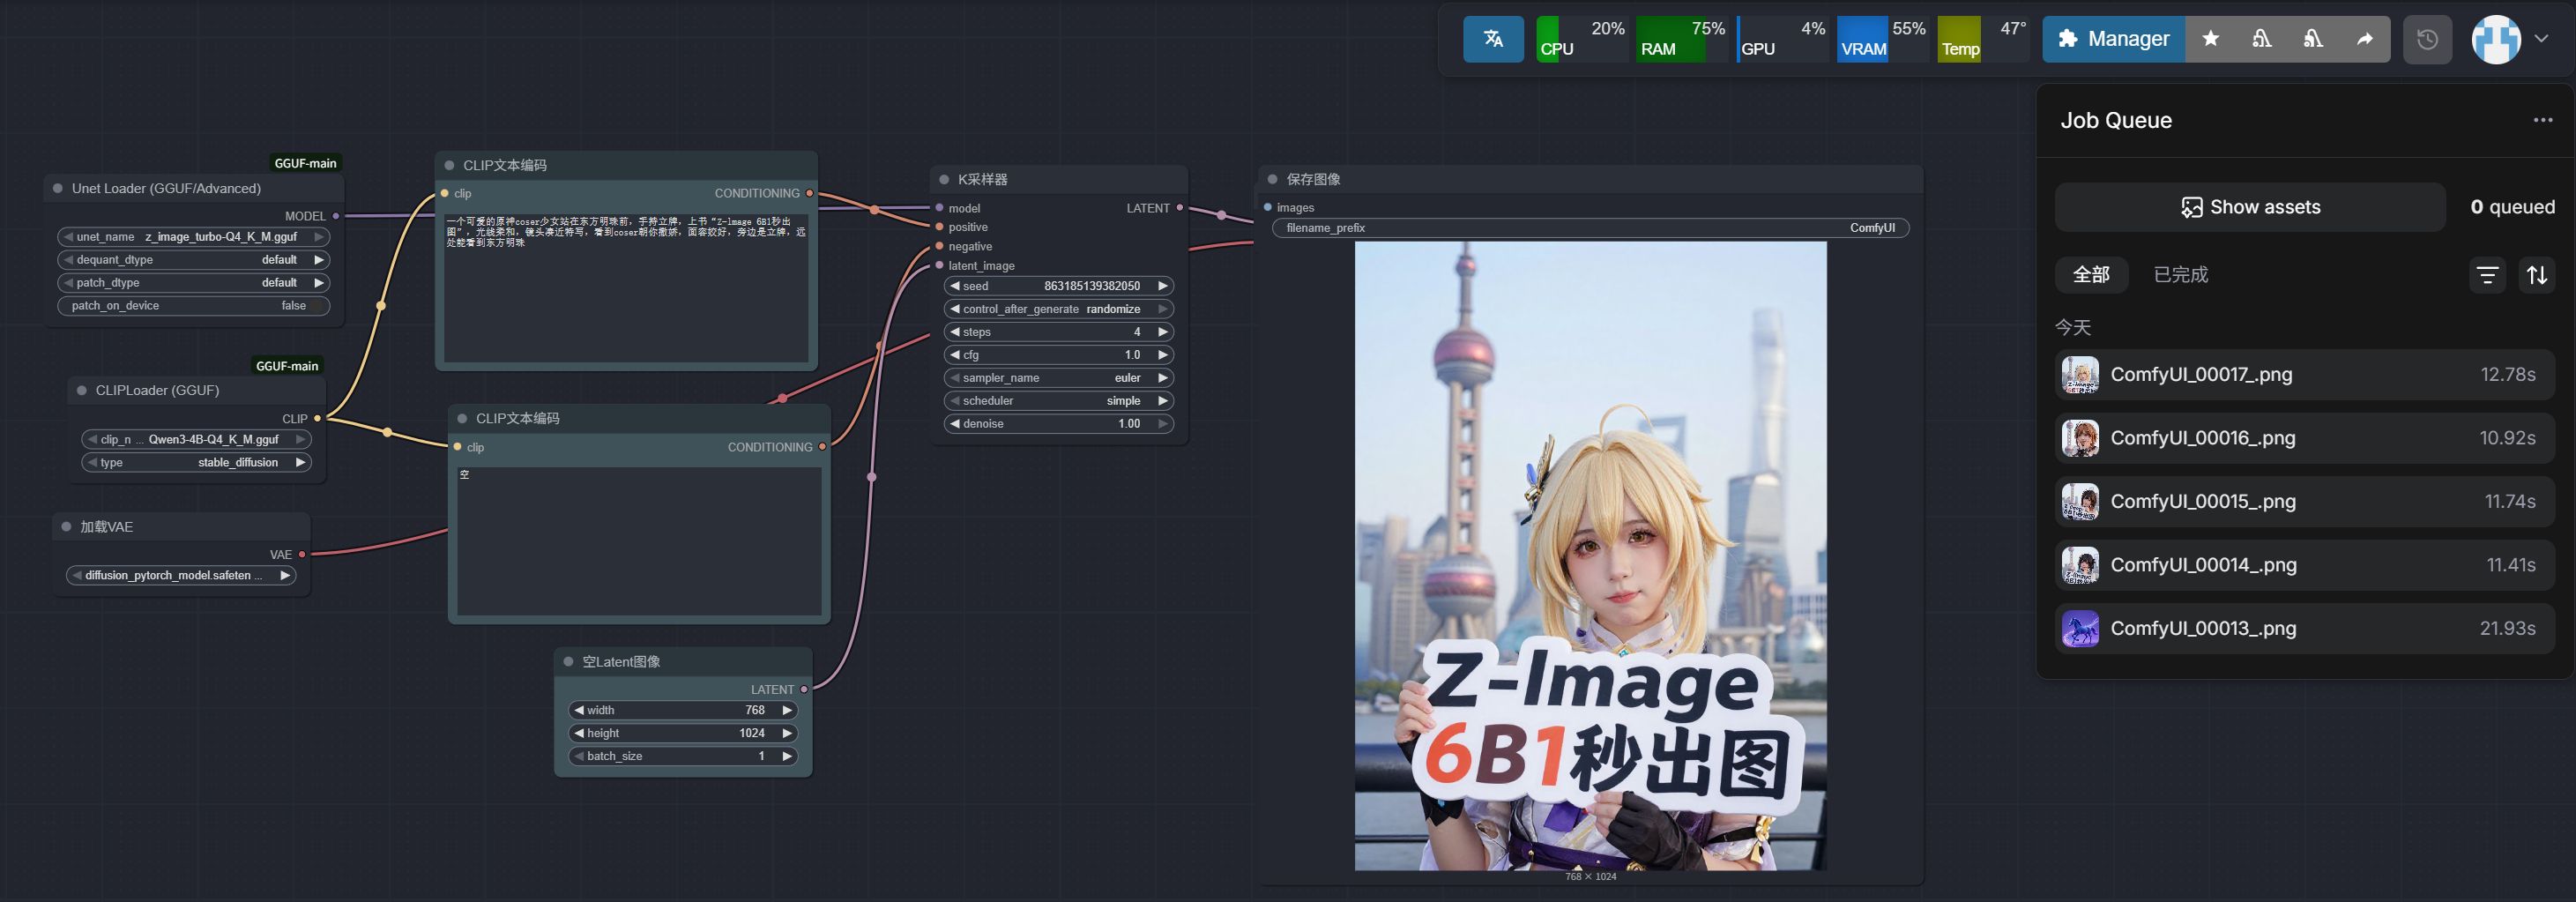The height and width of the screenshot is (902, 2576).
Task: Click the empty negative prompt text area
Action: [x=639, y=541]
